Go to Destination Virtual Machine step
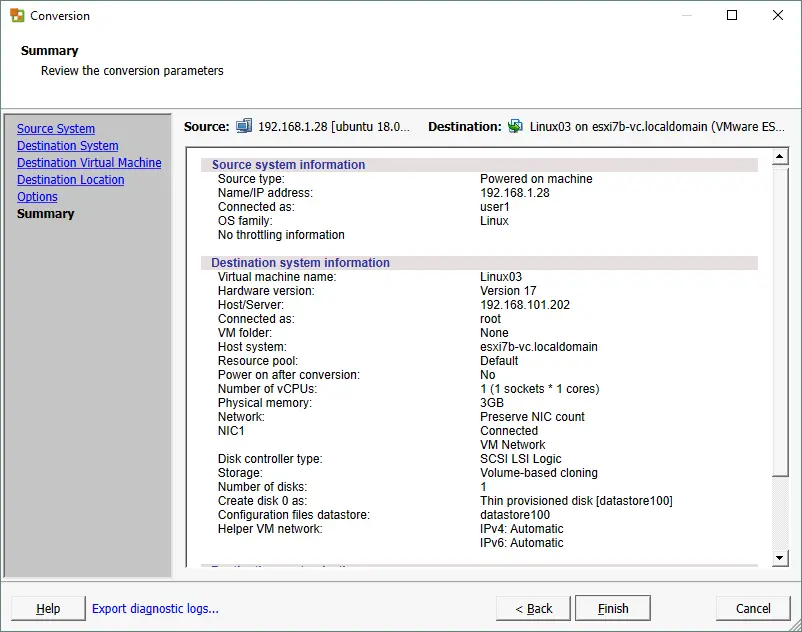 [x=89, y=163]
